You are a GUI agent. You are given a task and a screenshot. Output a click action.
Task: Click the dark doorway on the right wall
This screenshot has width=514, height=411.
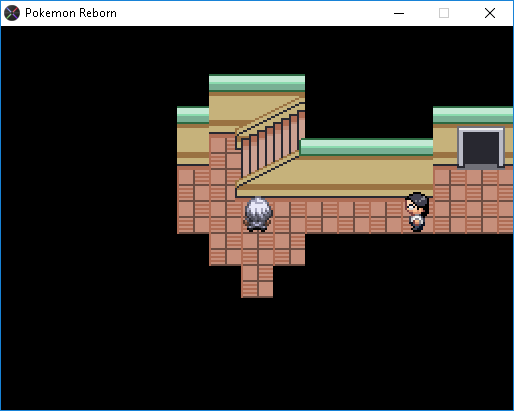(481, 147)
